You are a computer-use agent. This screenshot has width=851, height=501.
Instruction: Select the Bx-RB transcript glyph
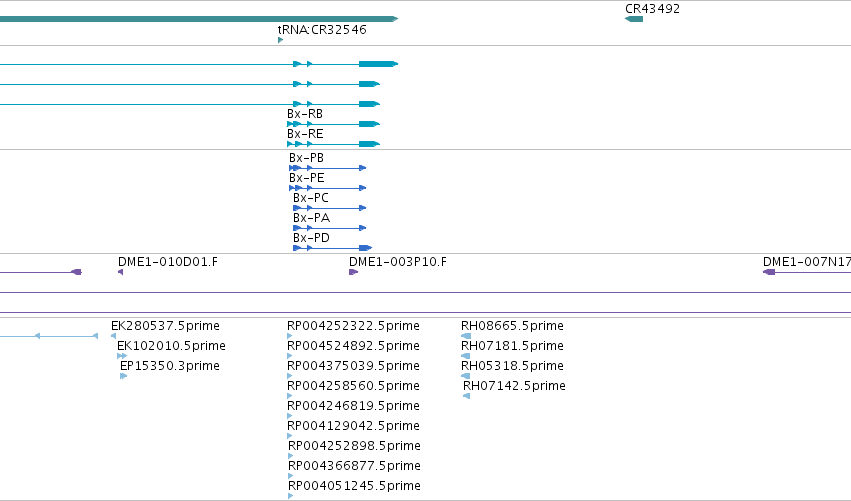click(333, 124)
